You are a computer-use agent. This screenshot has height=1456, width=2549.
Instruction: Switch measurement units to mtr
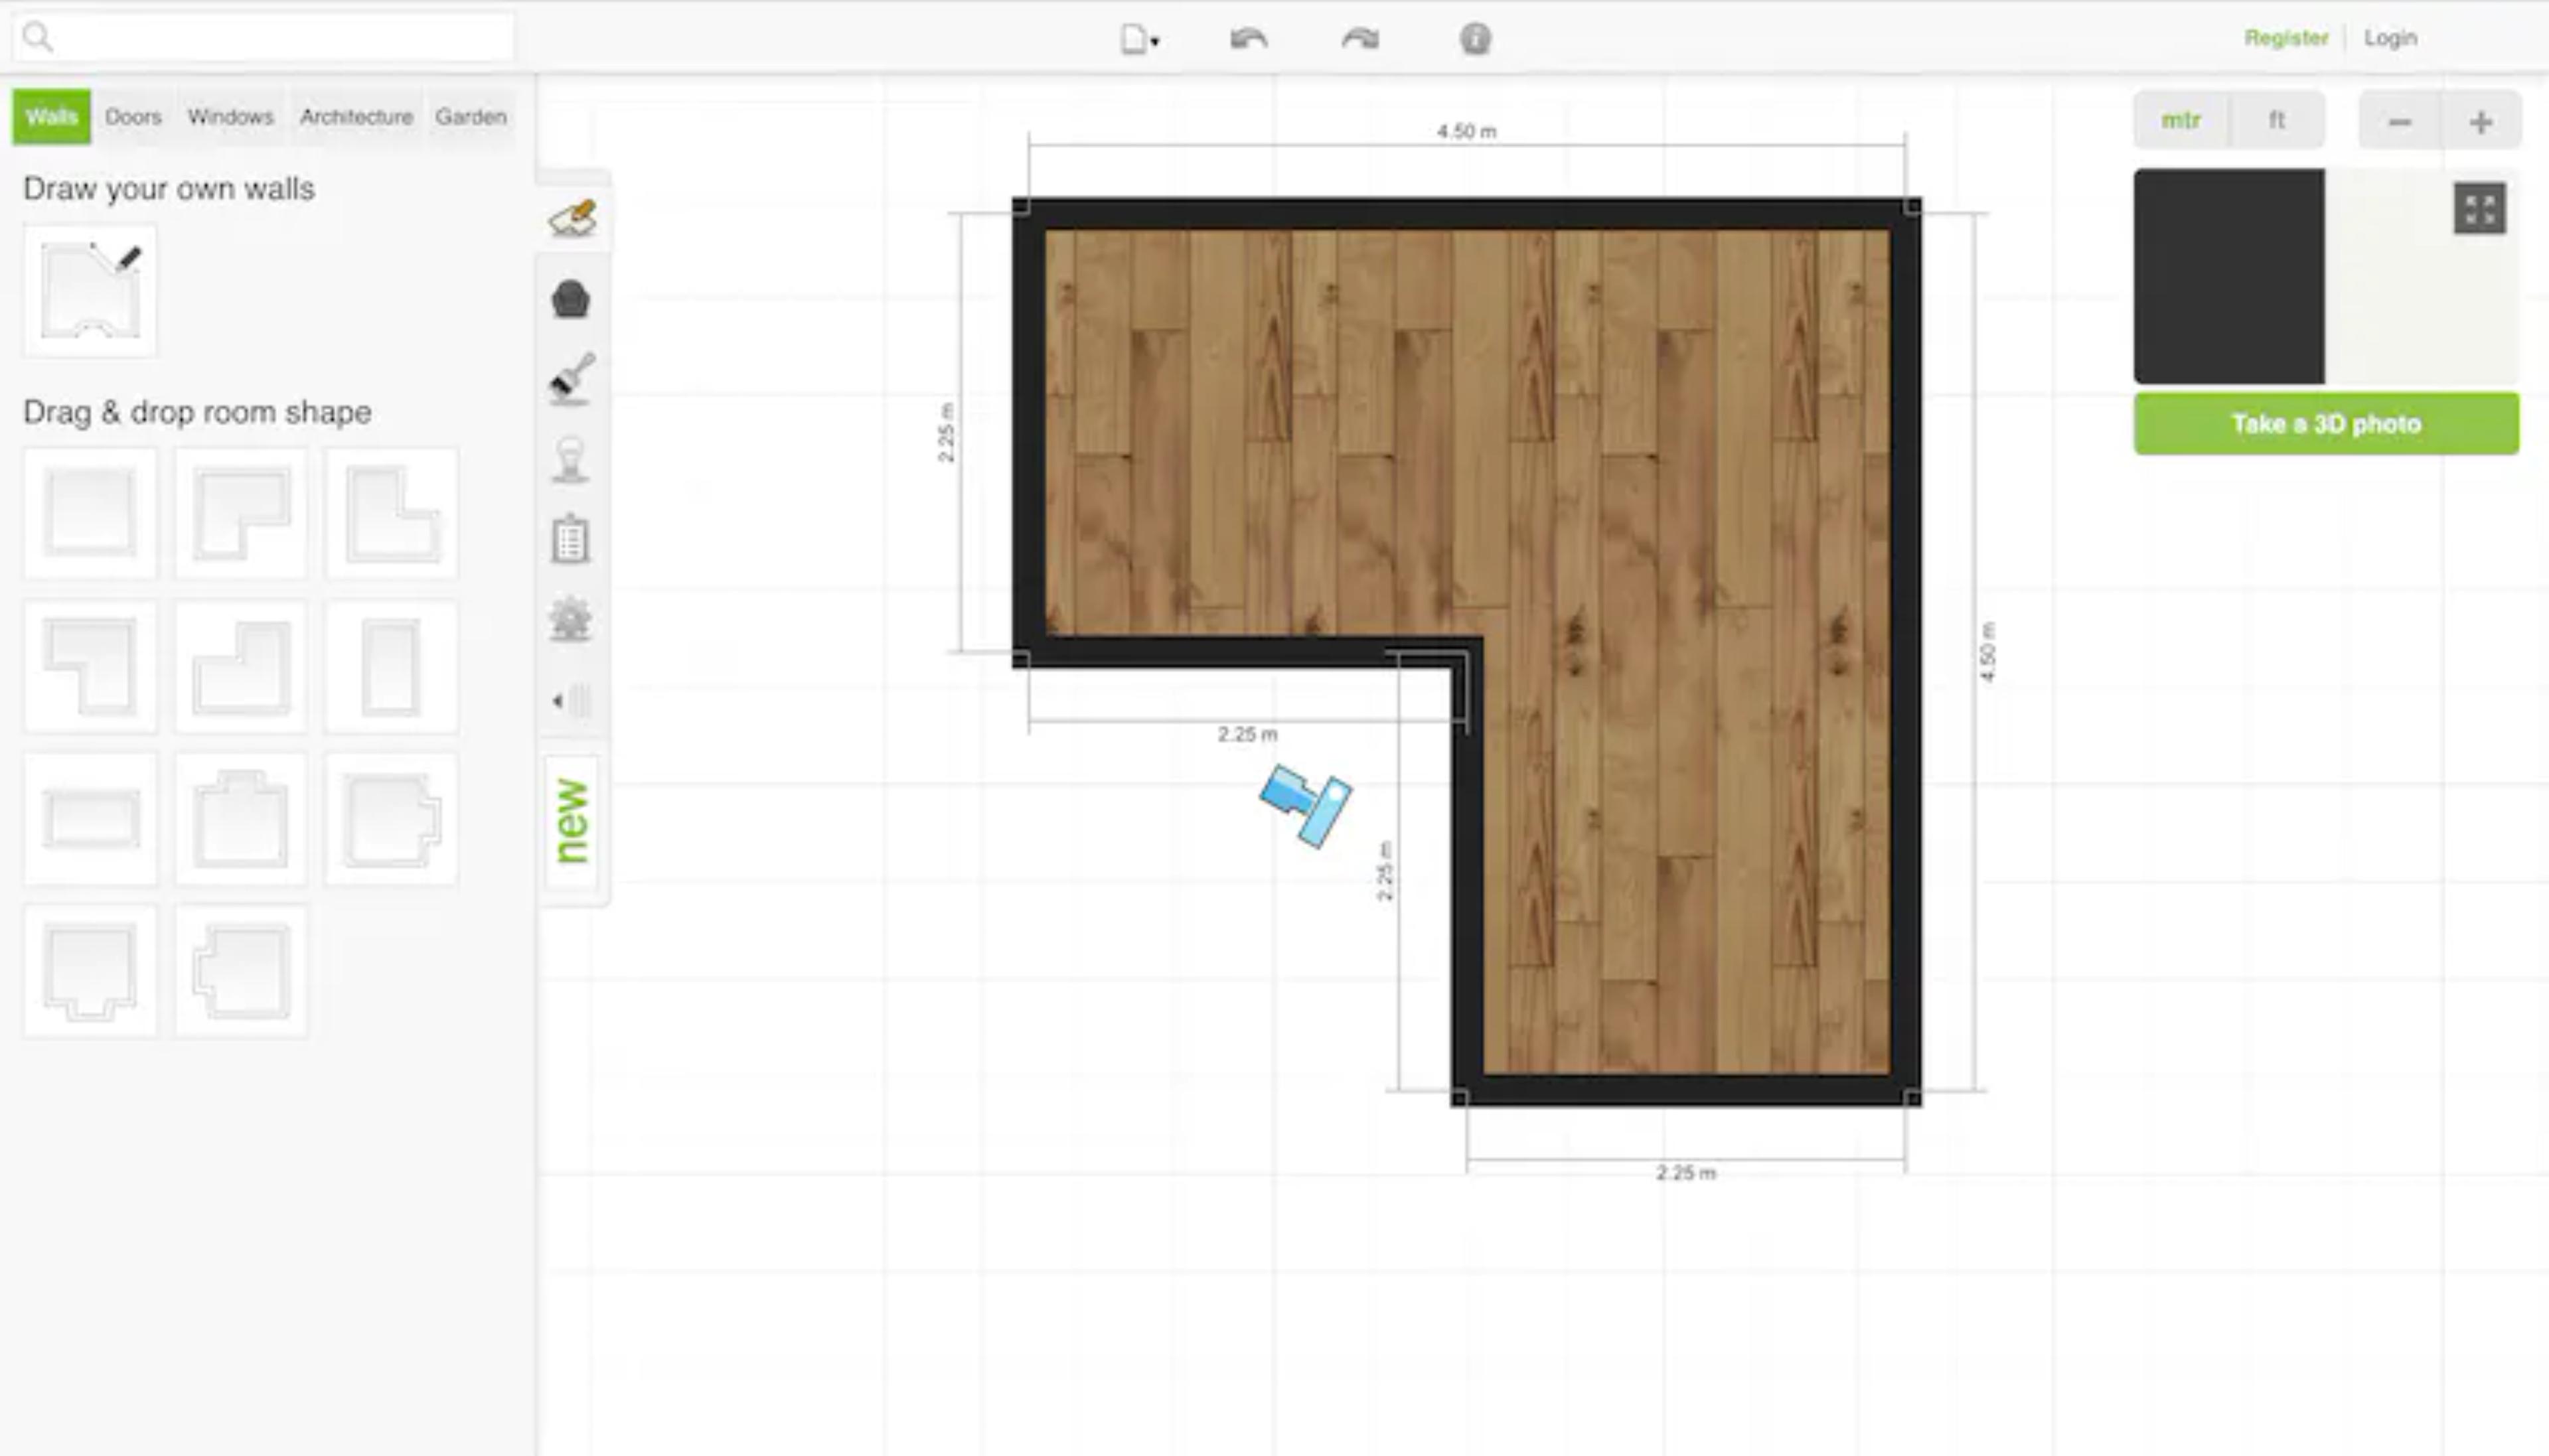coord(2180,121)
